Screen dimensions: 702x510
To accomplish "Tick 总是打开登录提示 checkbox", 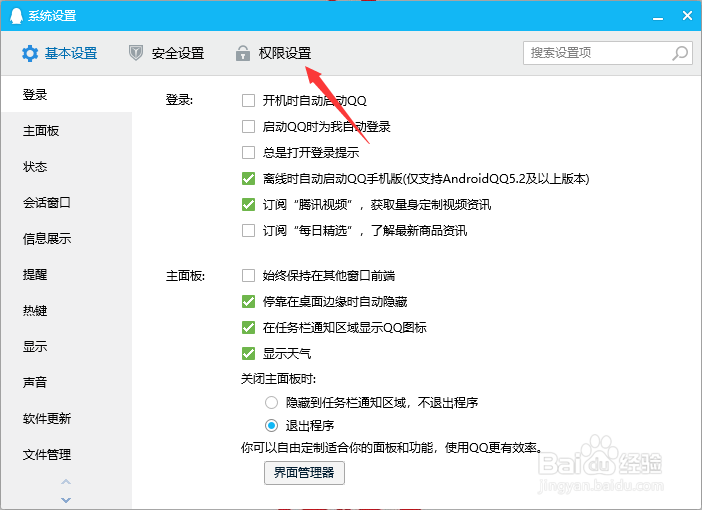I will click(248, 152).
